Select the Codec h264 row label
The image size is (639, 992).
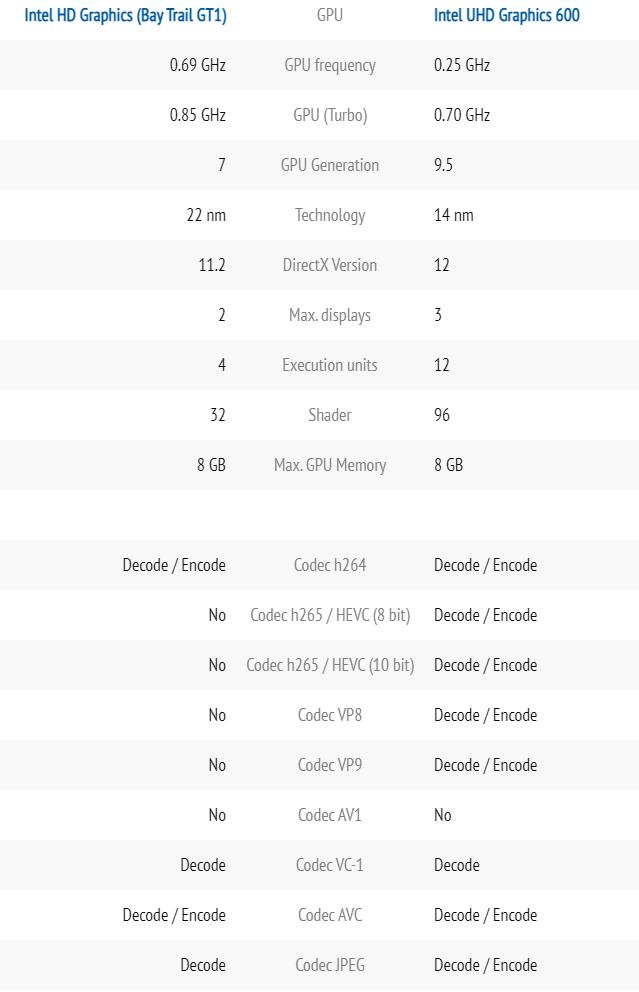tap(330, 565)
